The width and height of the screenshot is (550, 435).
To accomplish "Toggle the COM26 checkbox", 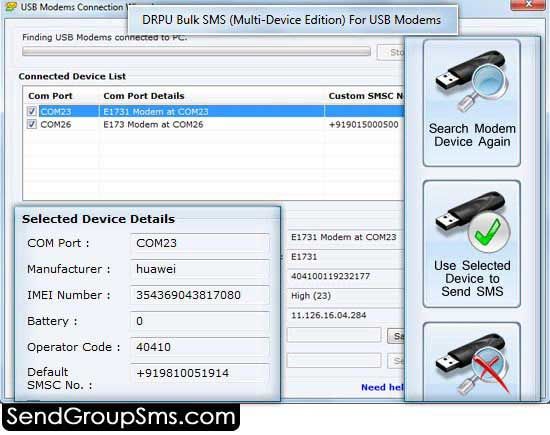I will coord(32,124).
